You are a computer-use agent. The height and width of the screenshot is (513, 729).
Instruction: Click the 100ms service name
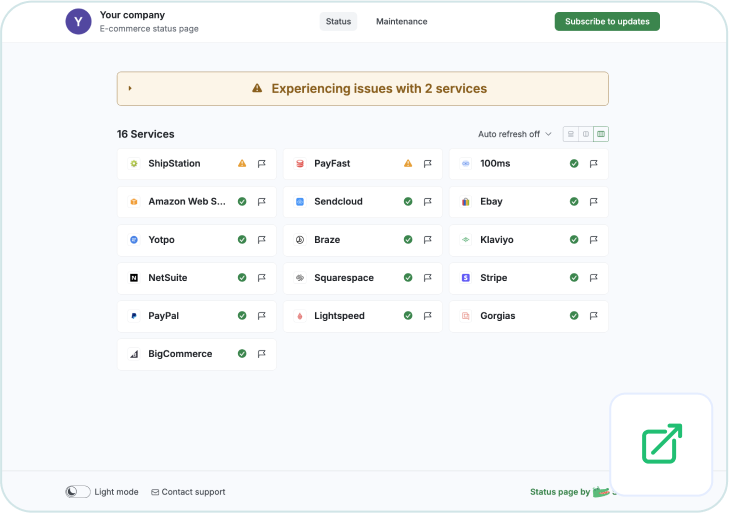(495, 164)
